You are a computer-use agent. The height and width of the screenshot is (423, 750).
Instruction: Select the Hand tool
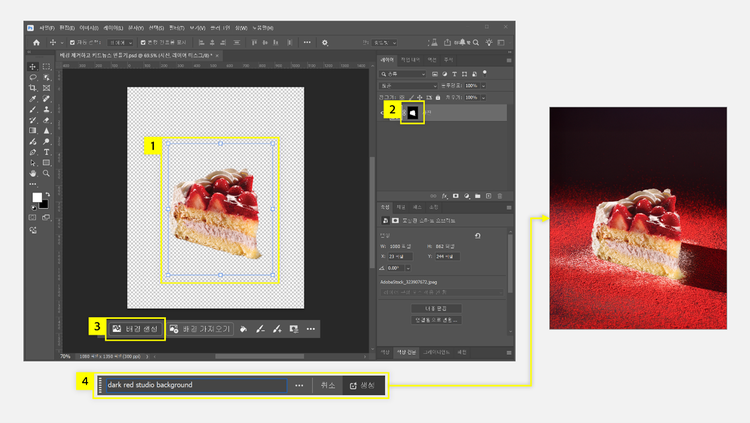click(33, 173)
